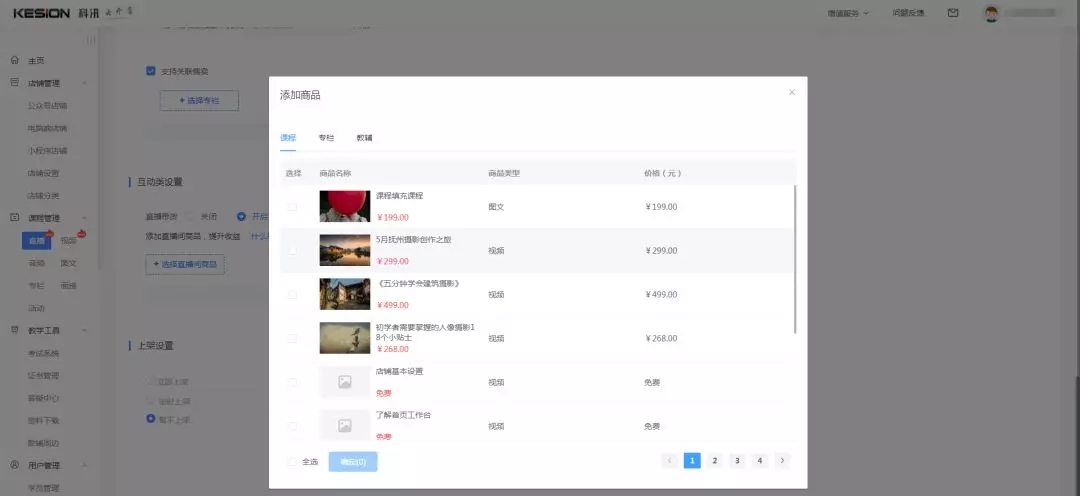The height and width of the screenshot is (496, 1080).
Task: Go to next page using right arrow
Action: tap(782, 460)
